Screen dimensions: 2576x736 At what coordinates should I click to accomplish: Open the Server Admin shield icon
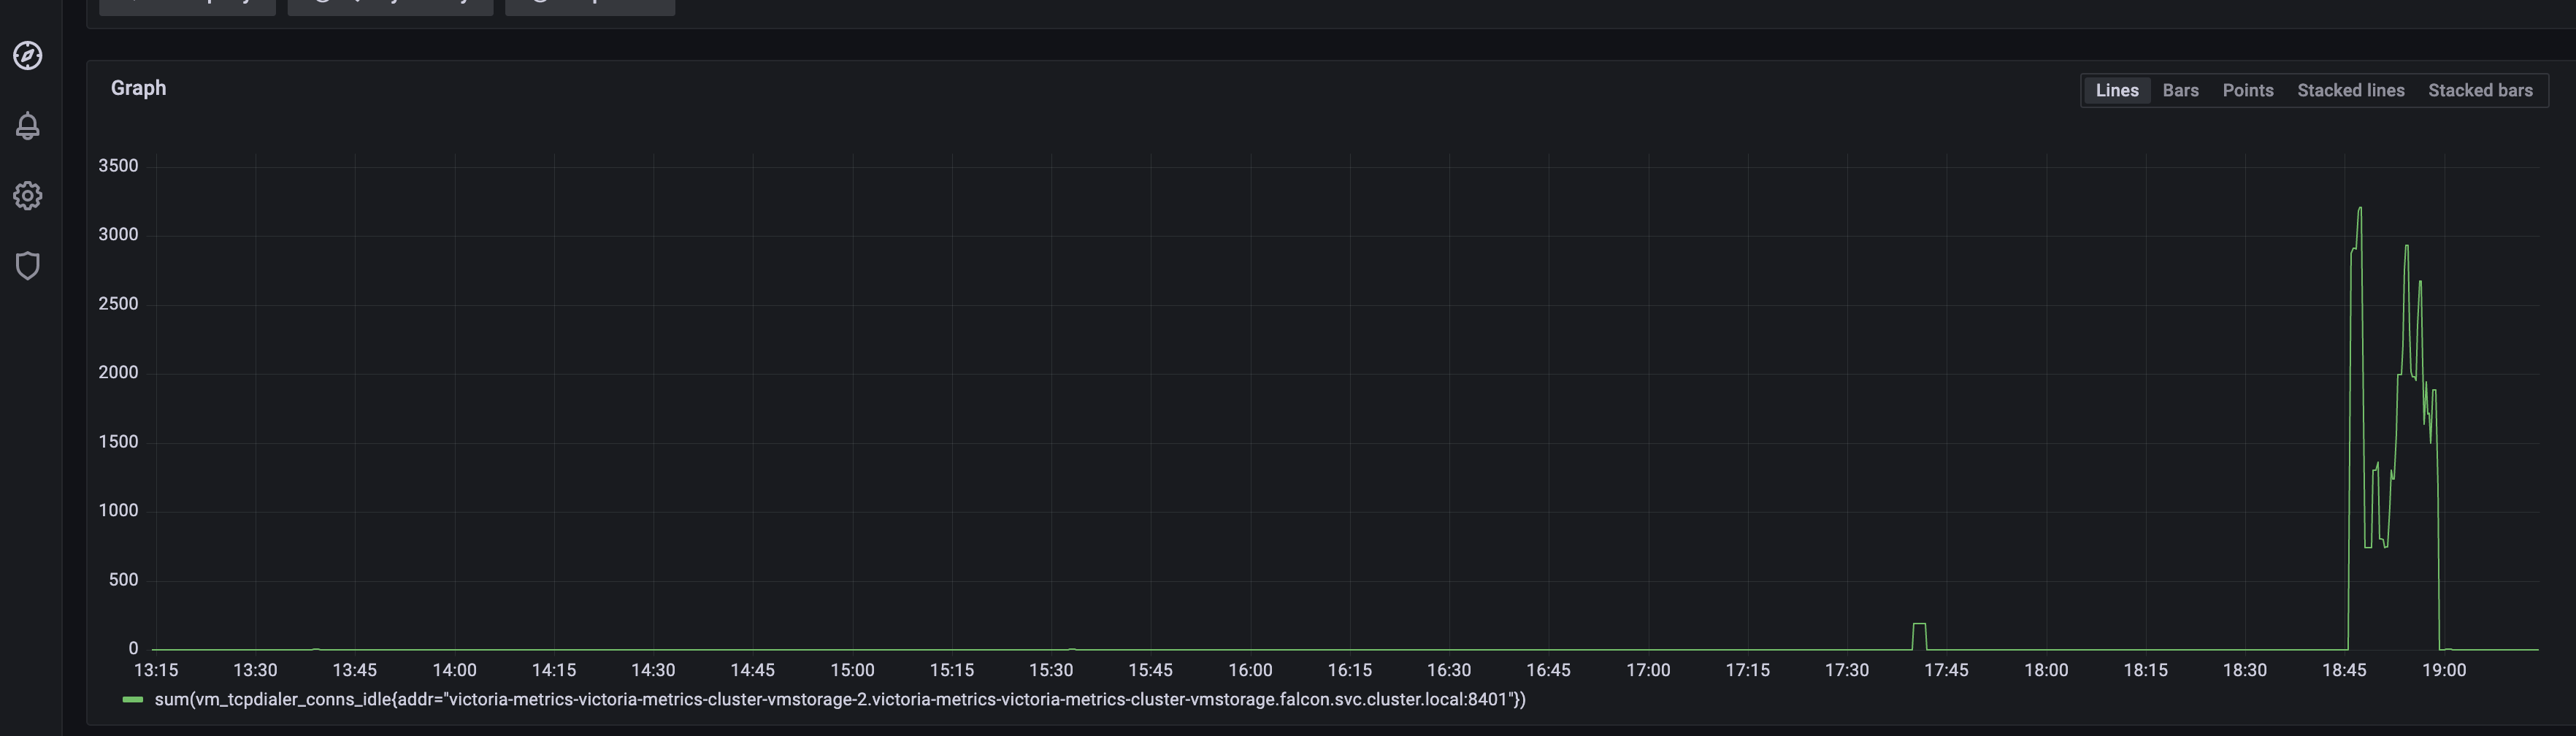pyautogui.click(x=28, y=265)
